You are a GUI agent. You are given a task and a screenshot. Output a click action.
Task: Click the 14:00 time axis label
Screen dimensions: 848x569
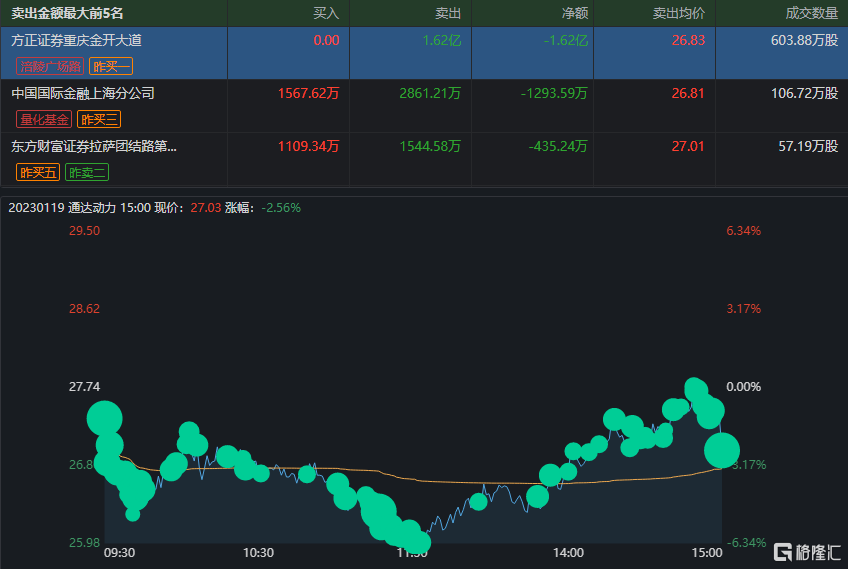(568, 553)
